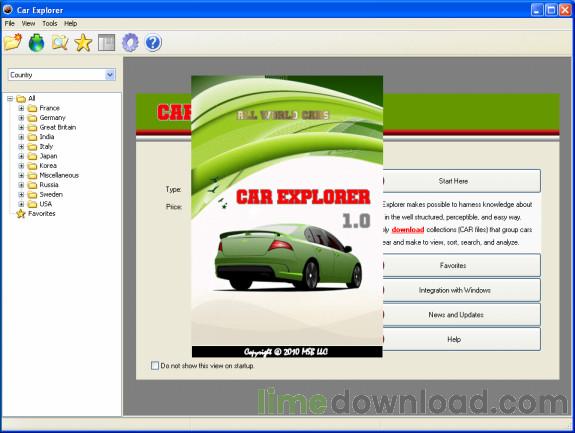Expand the Russia node
The height and width of the screenshot is (433, 575).
pos(21,185)
